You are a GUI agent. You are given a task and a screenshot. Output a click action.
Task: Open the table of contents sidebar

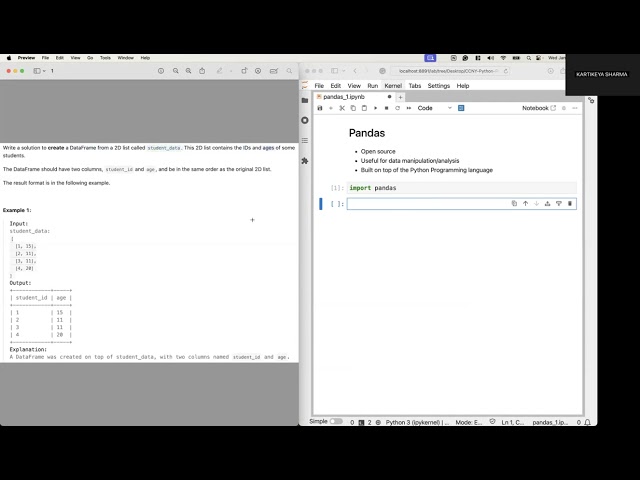click(x=305, y=140)
